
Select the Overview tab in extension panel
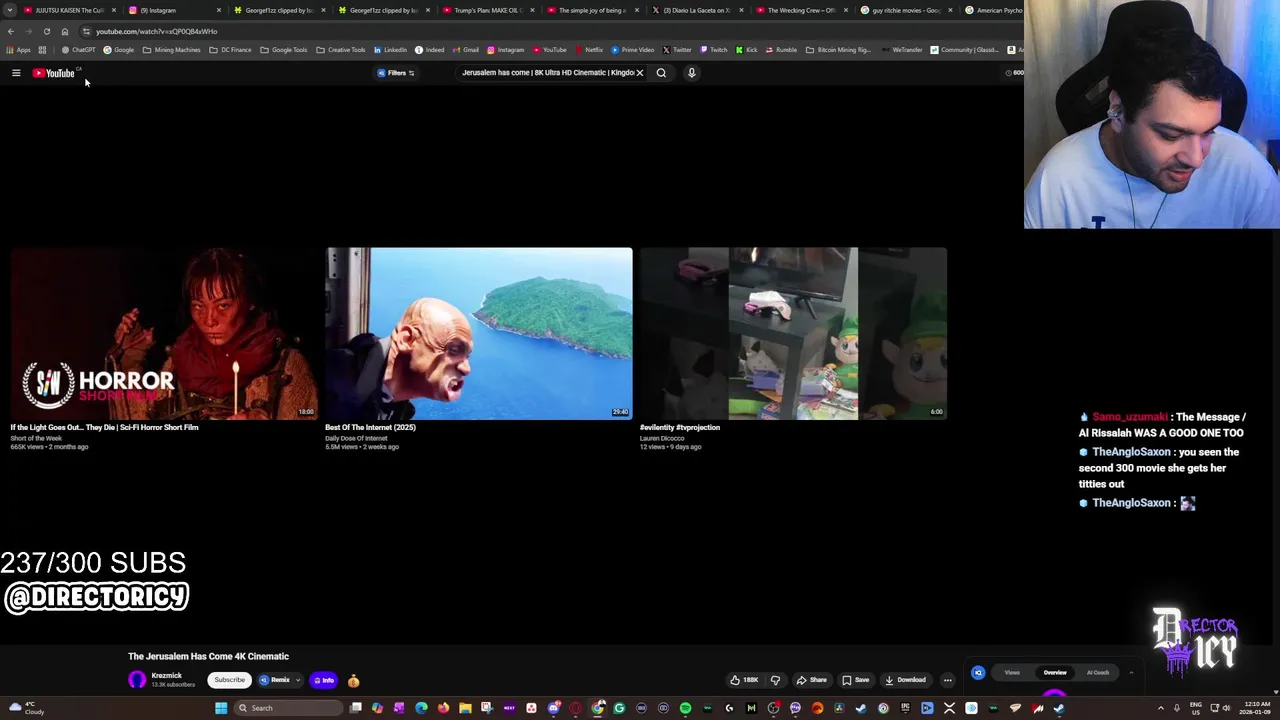click(1055, 673)
